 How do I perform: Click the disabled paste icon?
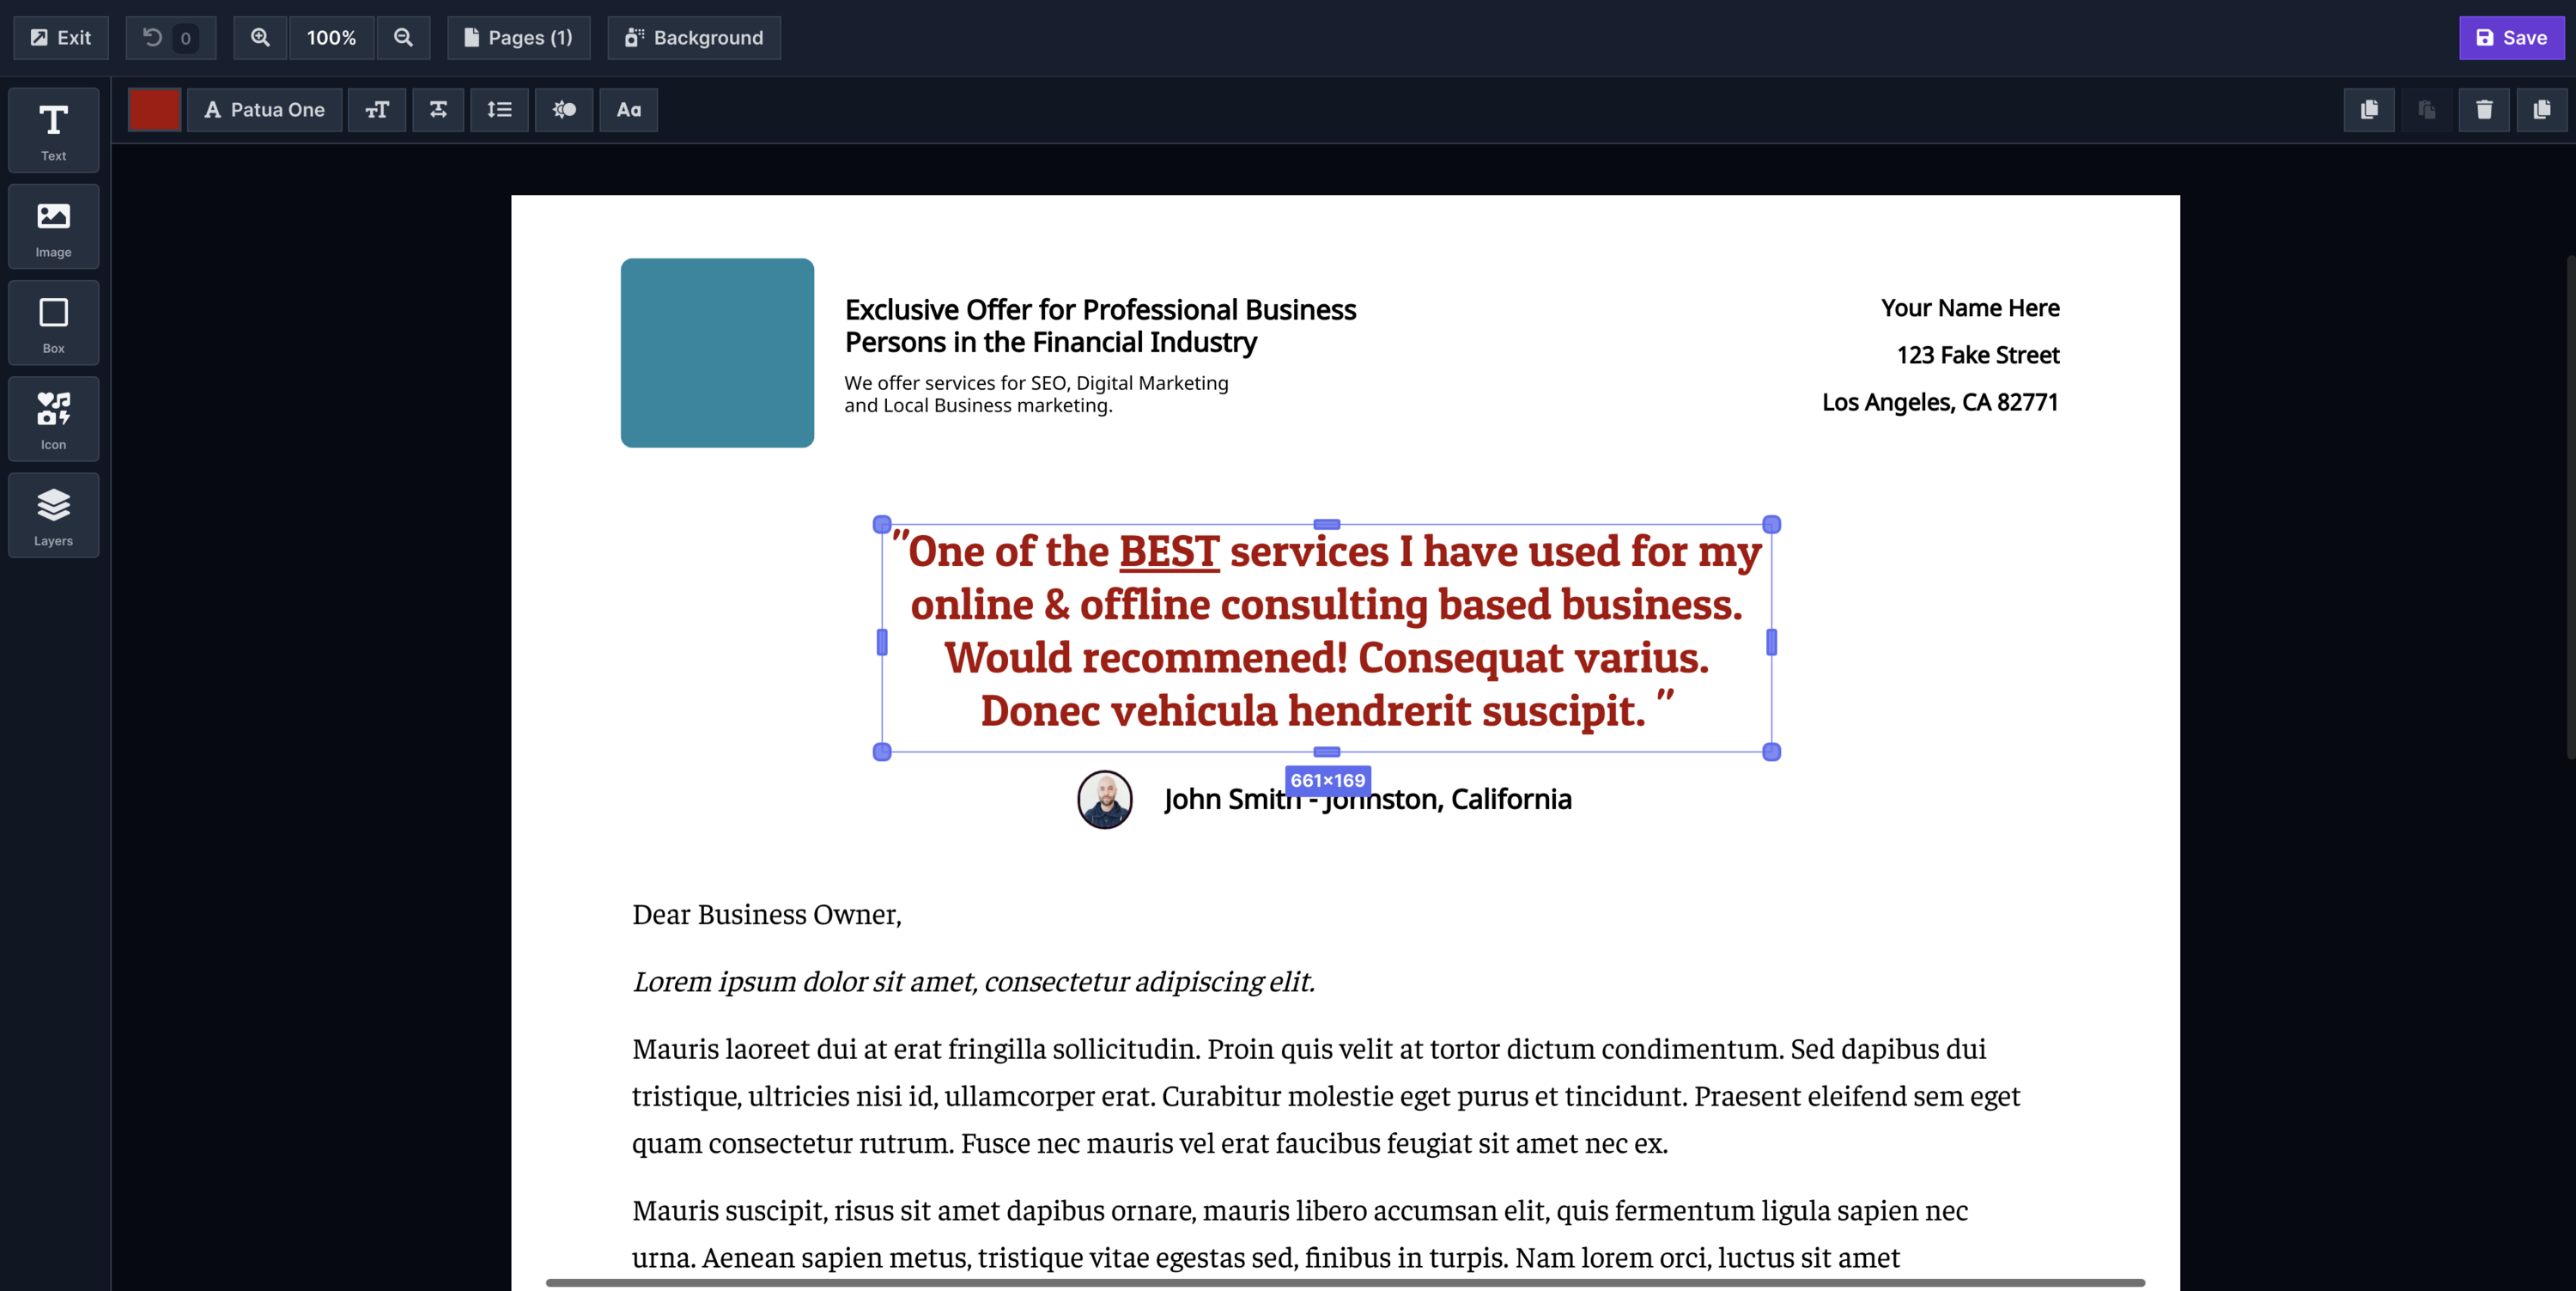click(x=2426, y=110)
